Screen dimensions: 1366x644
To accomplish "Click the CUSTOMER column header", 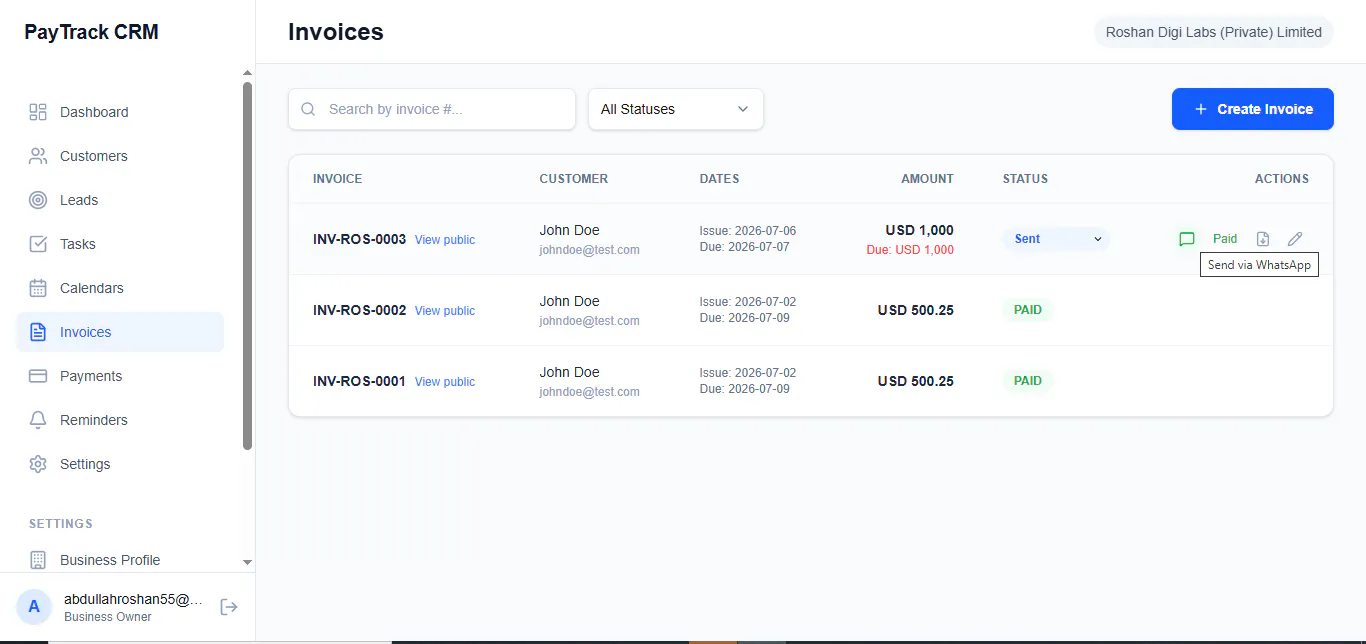I will point(574,179).
